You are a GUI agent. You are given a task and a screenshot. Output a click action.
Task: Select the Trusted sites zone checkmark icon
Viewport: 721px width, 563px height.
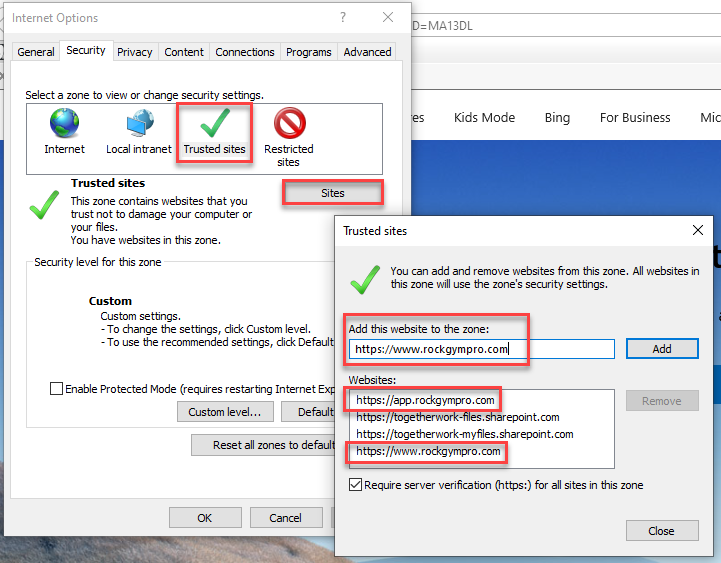(215, 123)
